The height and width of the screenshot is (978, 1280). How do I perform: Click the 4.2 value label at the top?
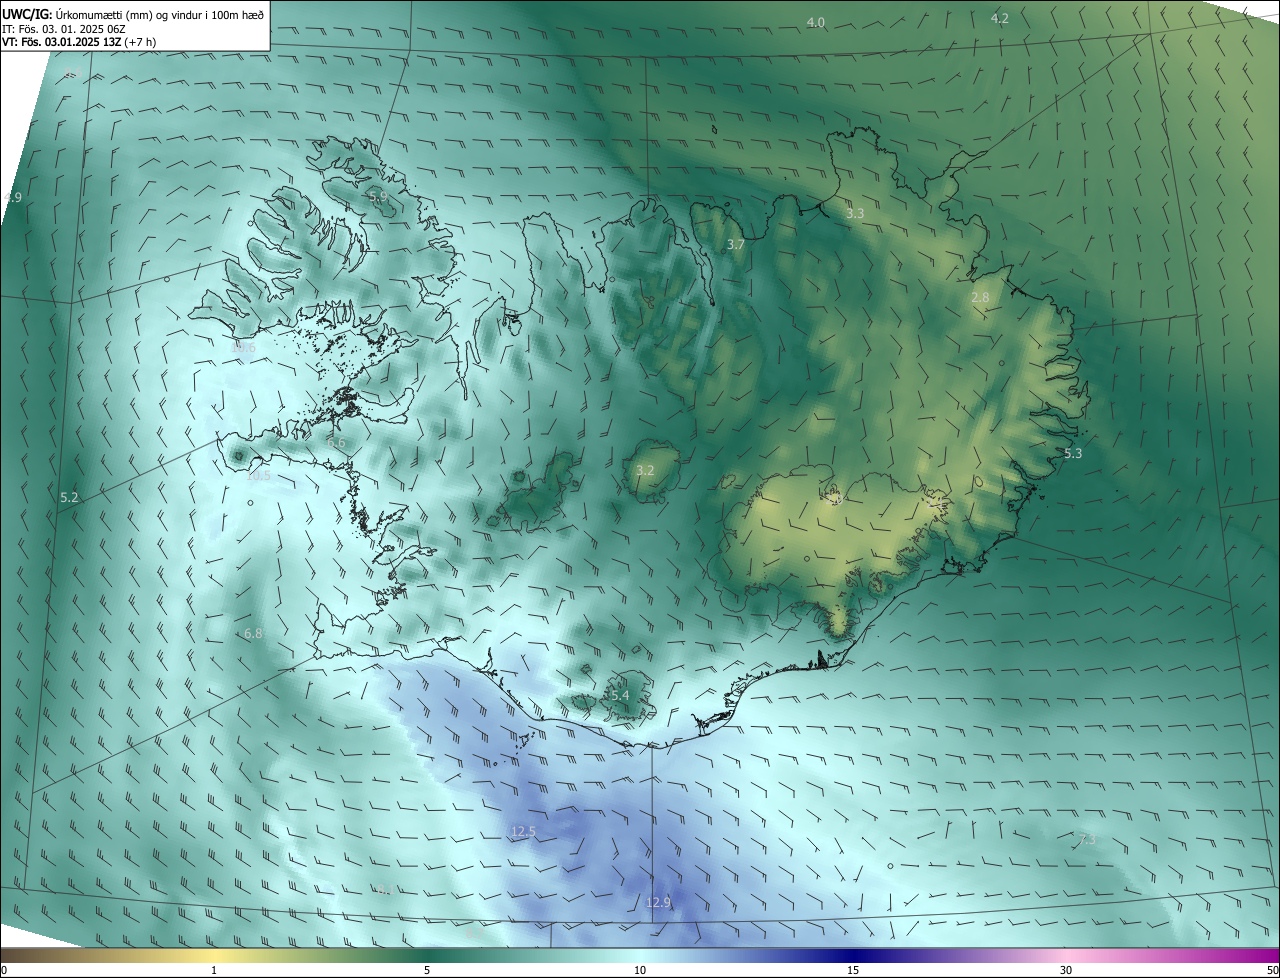tap(999, 19)
